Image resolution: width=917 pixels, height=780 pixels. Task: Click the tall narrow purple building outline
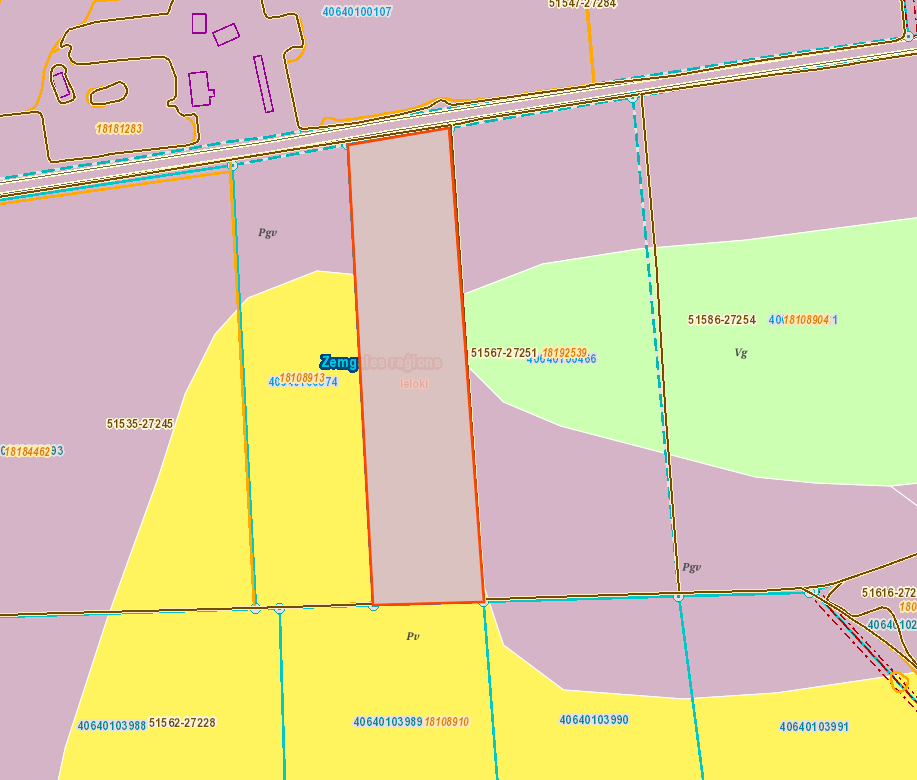(x=264, y=84)
